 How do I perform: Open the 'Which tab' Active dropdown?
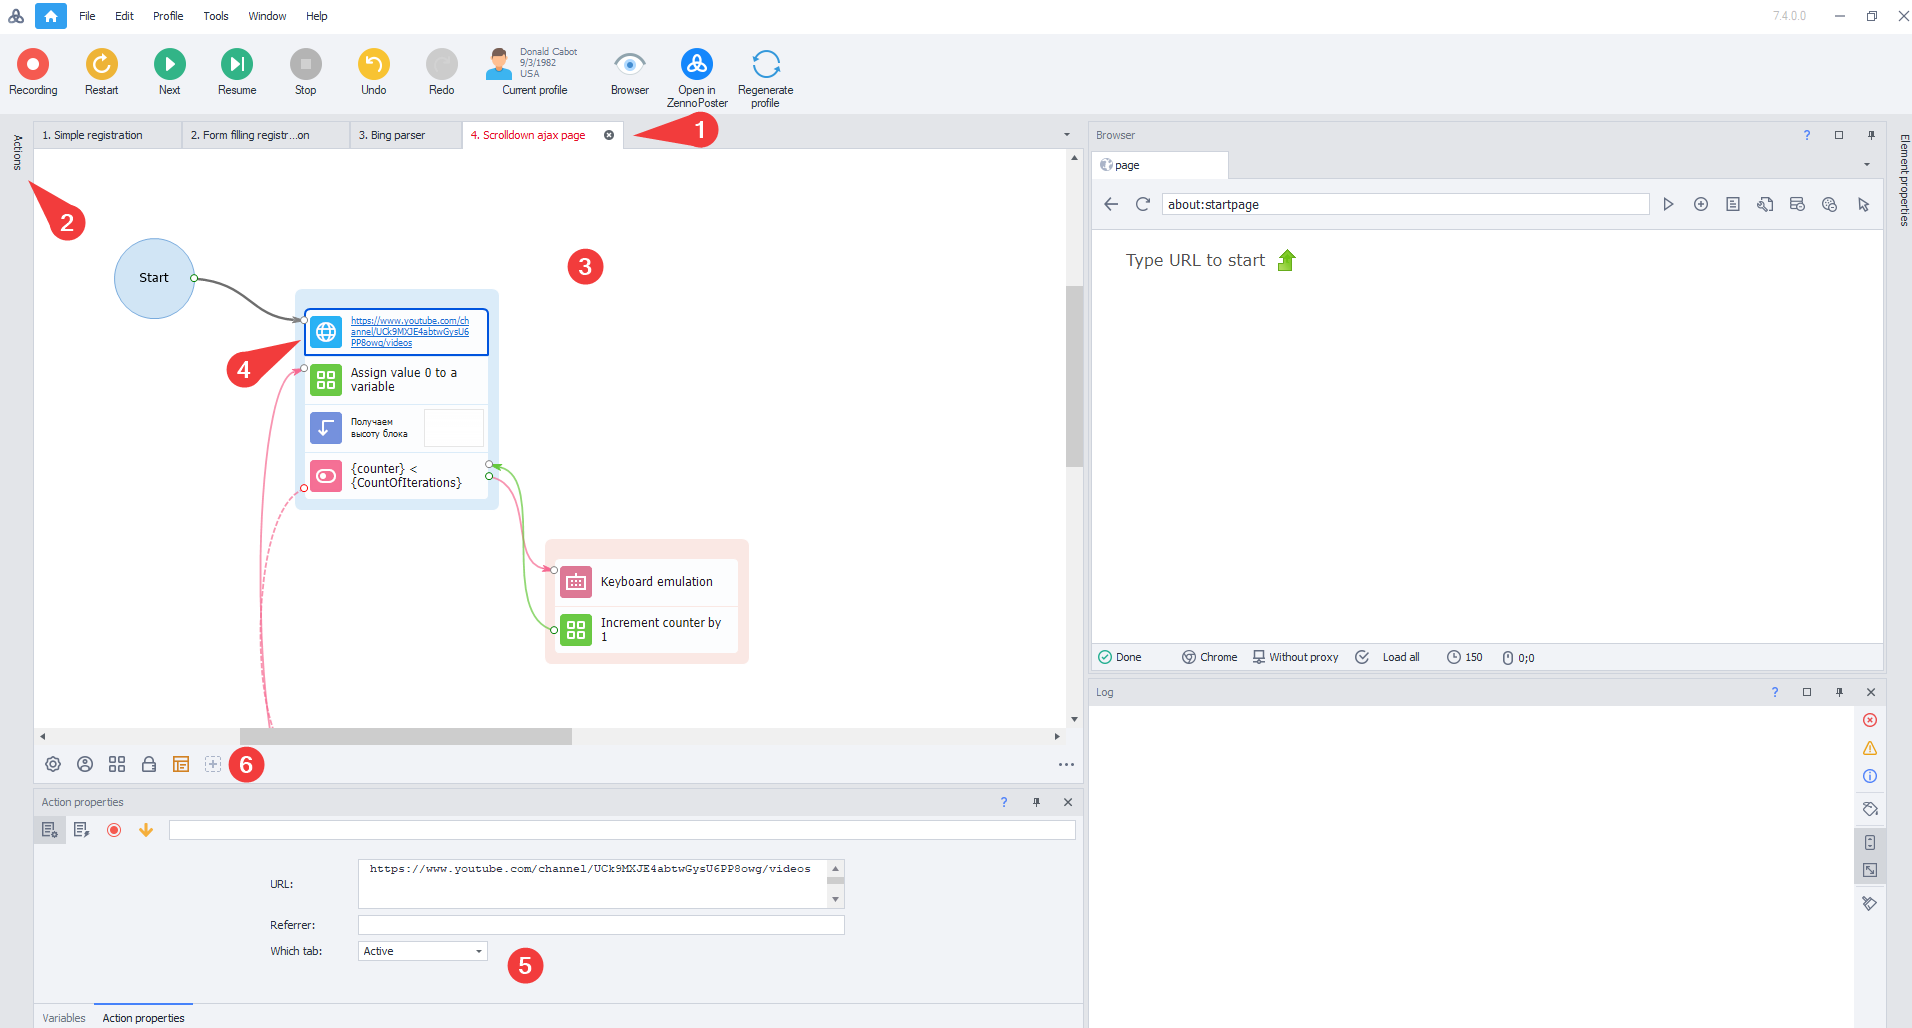422,951
